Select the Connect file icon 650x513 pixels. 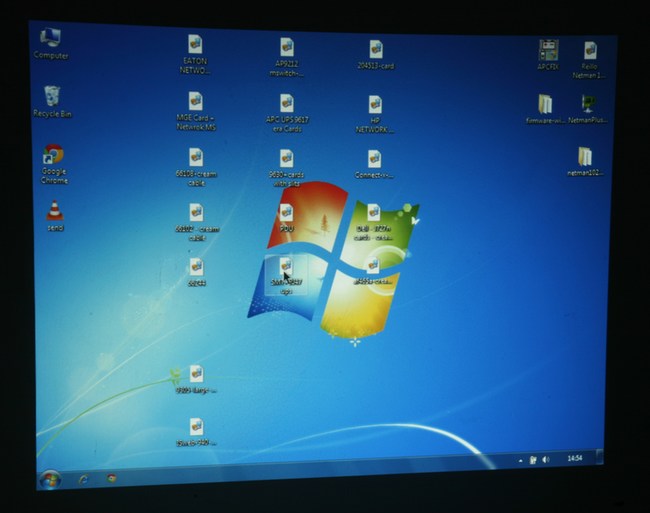coord(374,160)
